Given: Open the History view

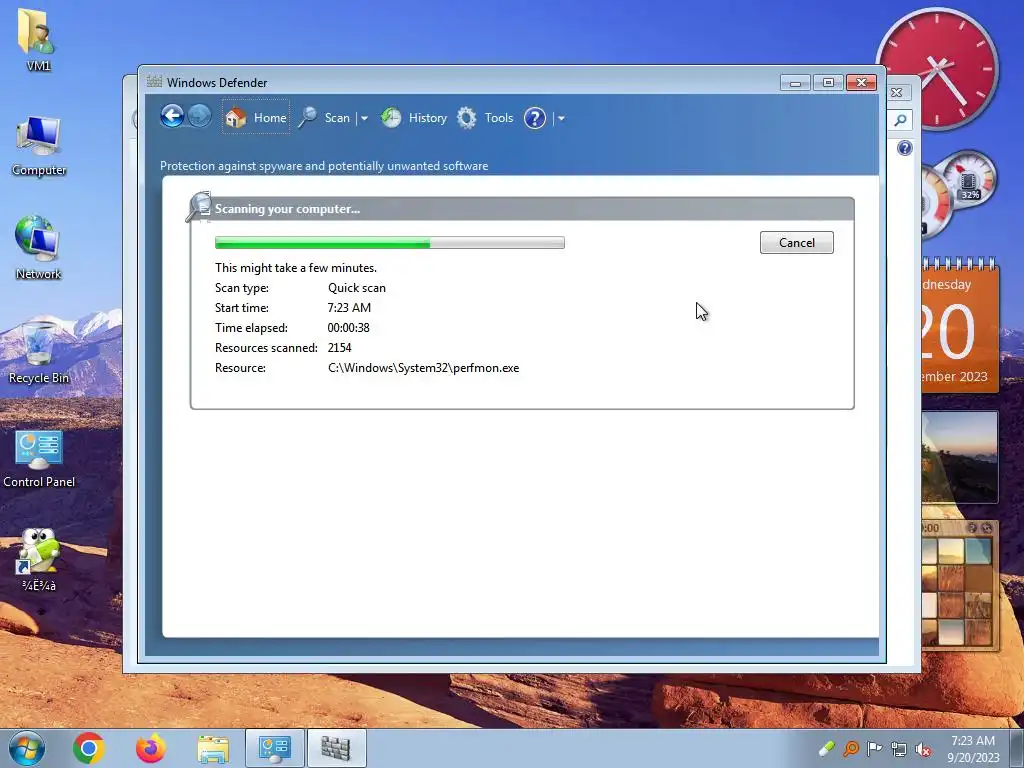Looking at the screenshot, I should (x=427, y=118).
